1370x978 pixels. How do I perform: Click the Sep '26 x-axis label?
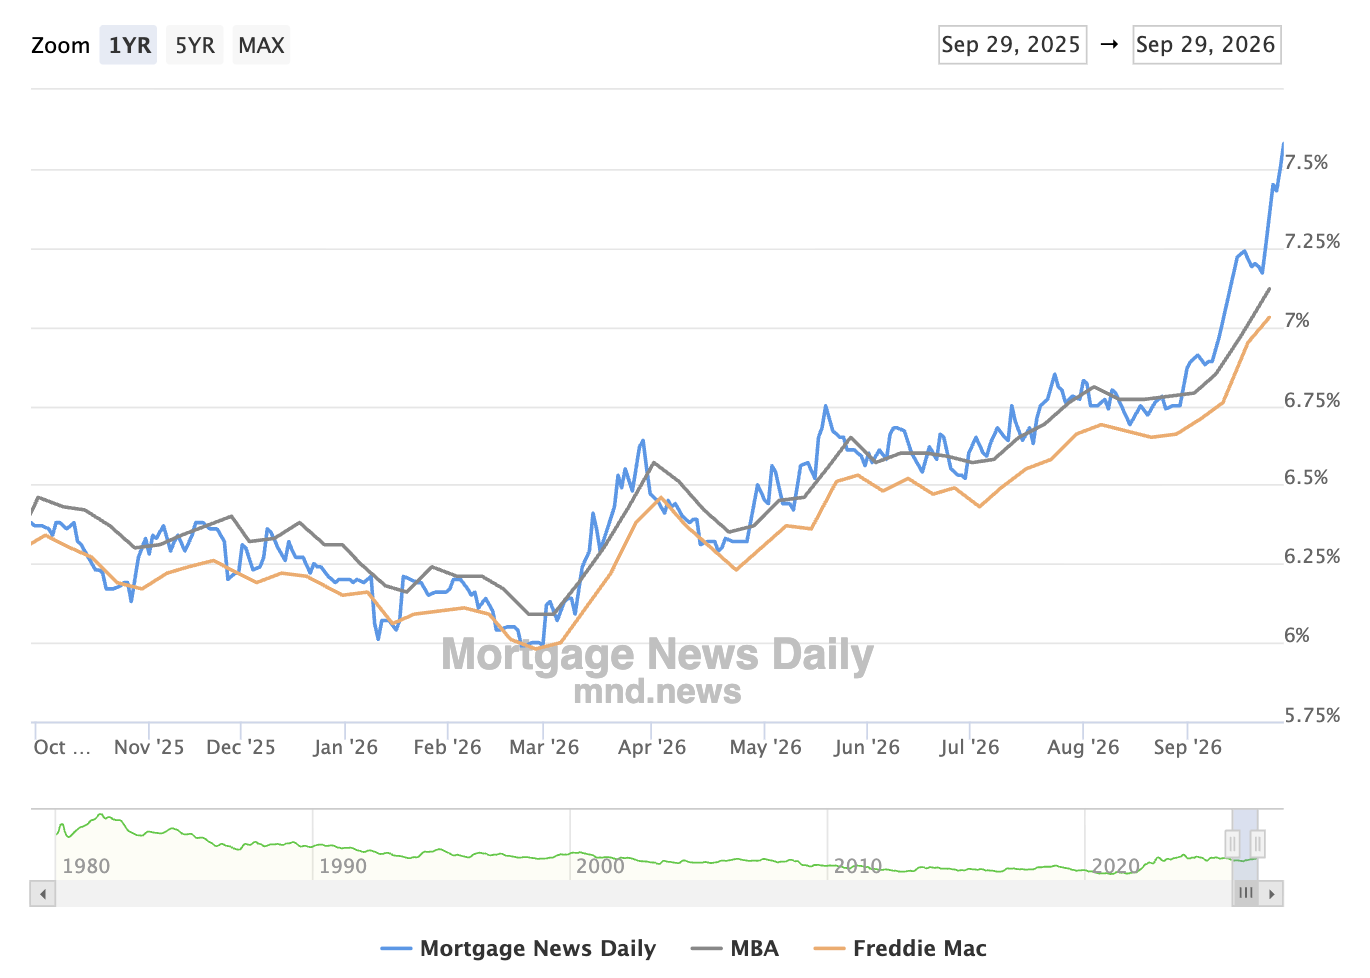(1187, 747)
